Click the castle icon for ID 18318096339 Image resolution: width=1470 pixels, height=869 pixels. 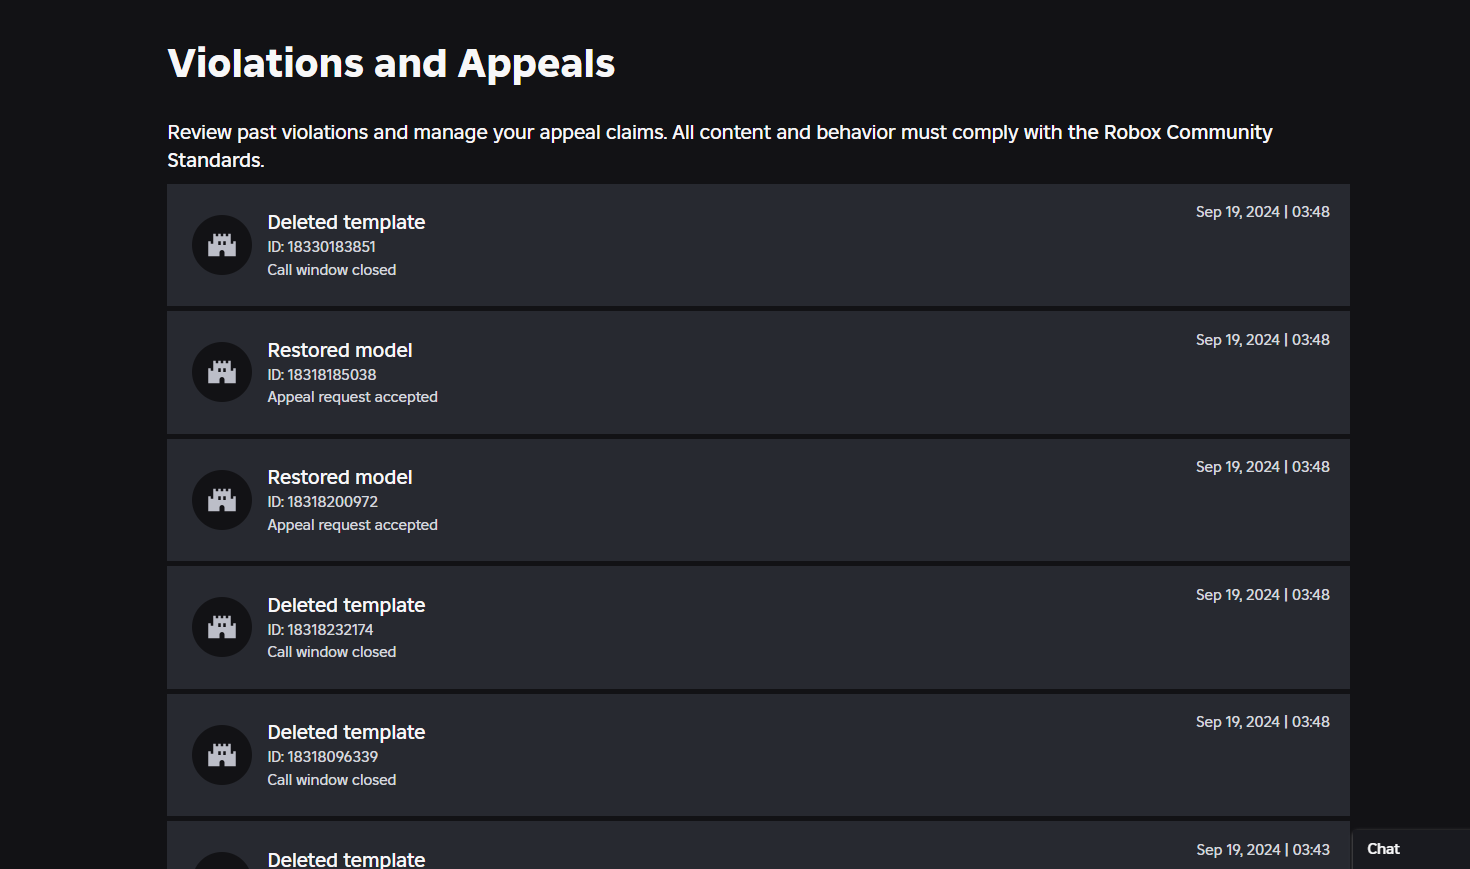click(222, 755)
